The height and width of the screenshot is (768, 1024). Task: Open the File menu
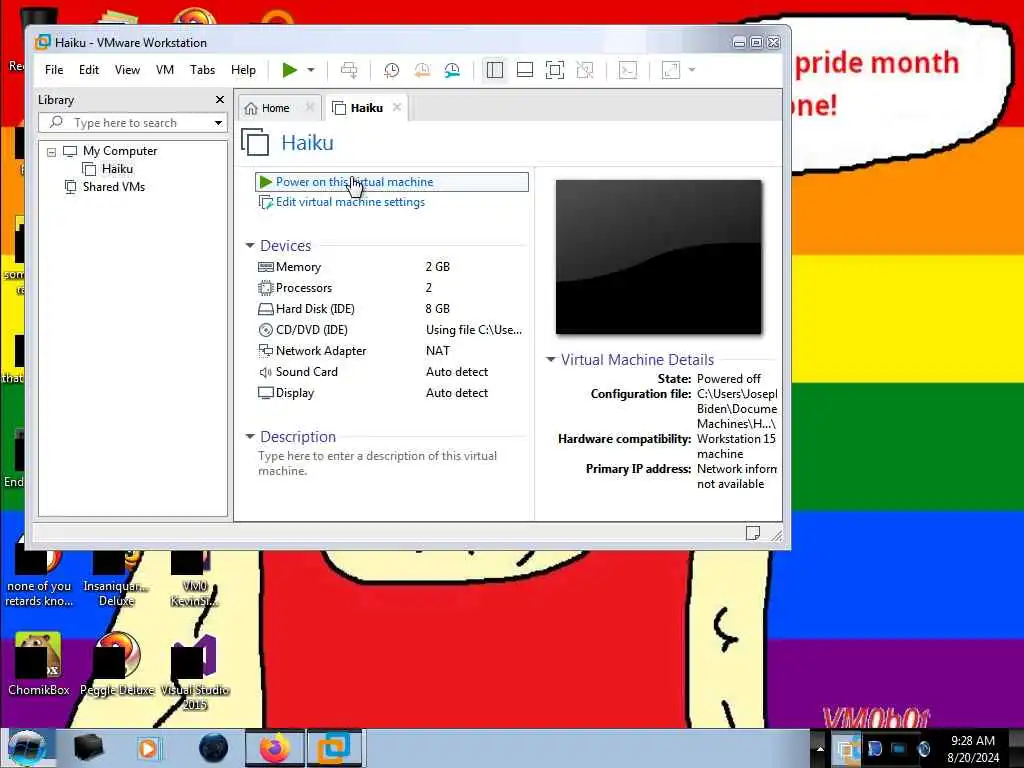coord(54,70)
